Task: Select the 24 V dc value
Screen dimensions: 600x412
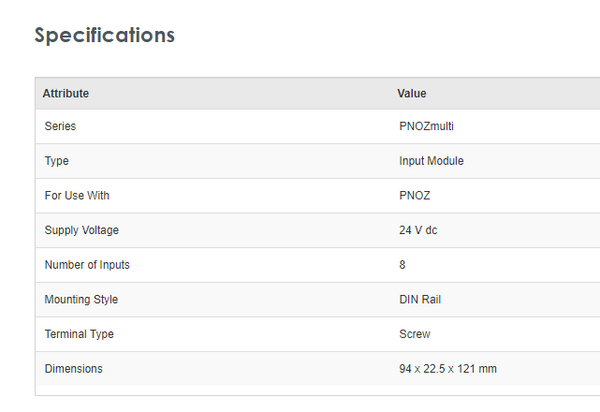Action: click(x=418, y=230)
